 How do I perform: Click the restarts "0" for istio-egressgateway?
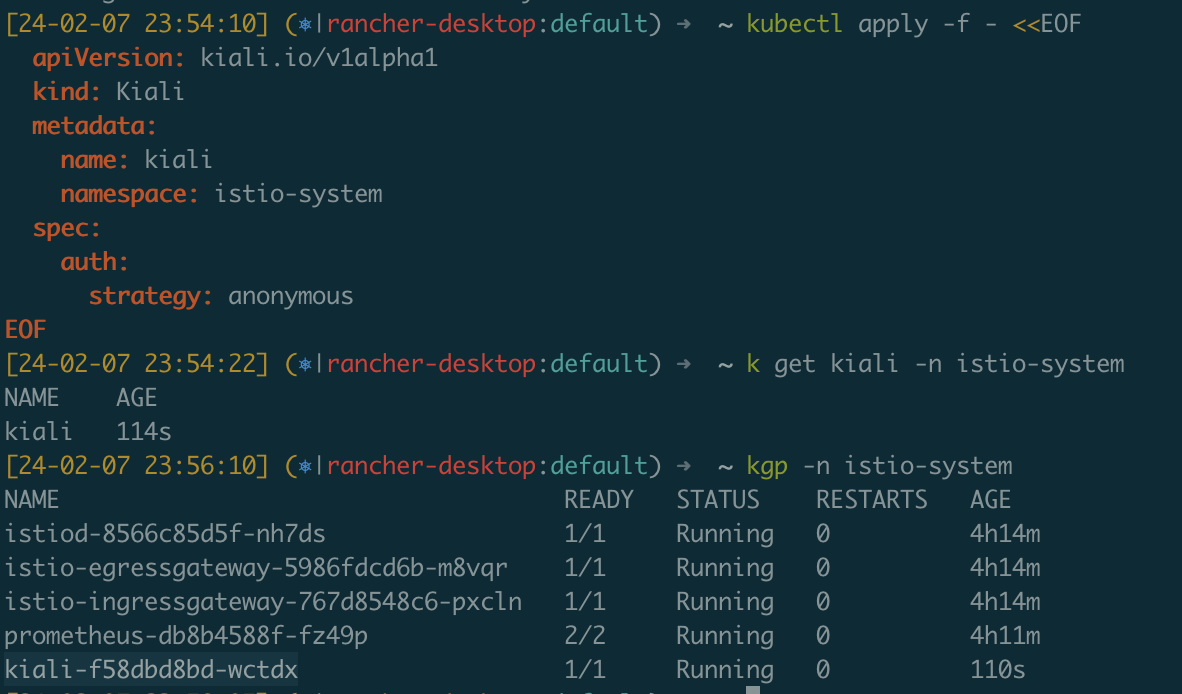(823, 568)
